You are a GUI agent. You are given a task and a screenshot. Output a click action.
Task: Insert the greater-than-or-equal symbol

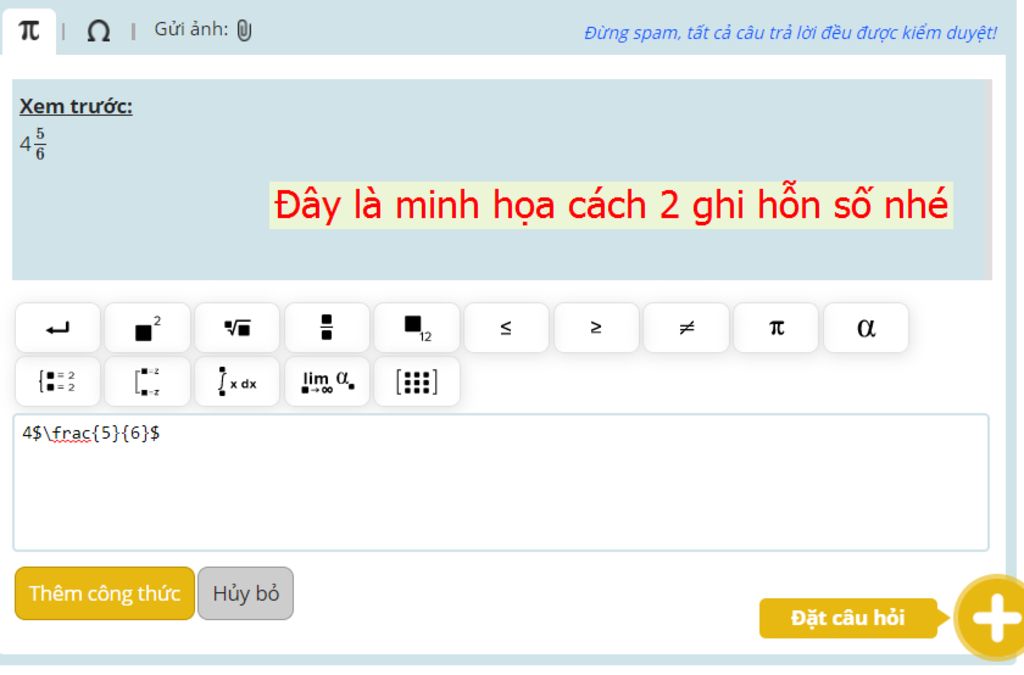596,328
